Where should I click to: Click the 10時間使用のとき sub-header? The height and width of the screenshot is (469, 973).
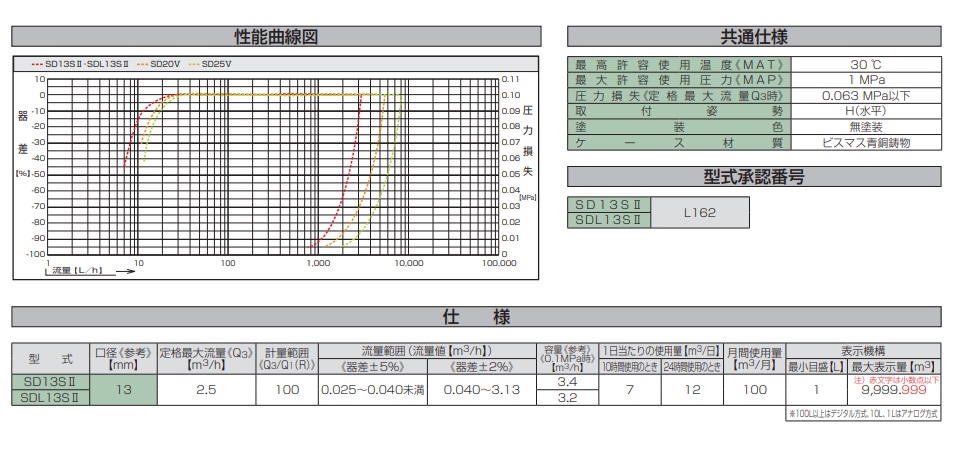630,367
